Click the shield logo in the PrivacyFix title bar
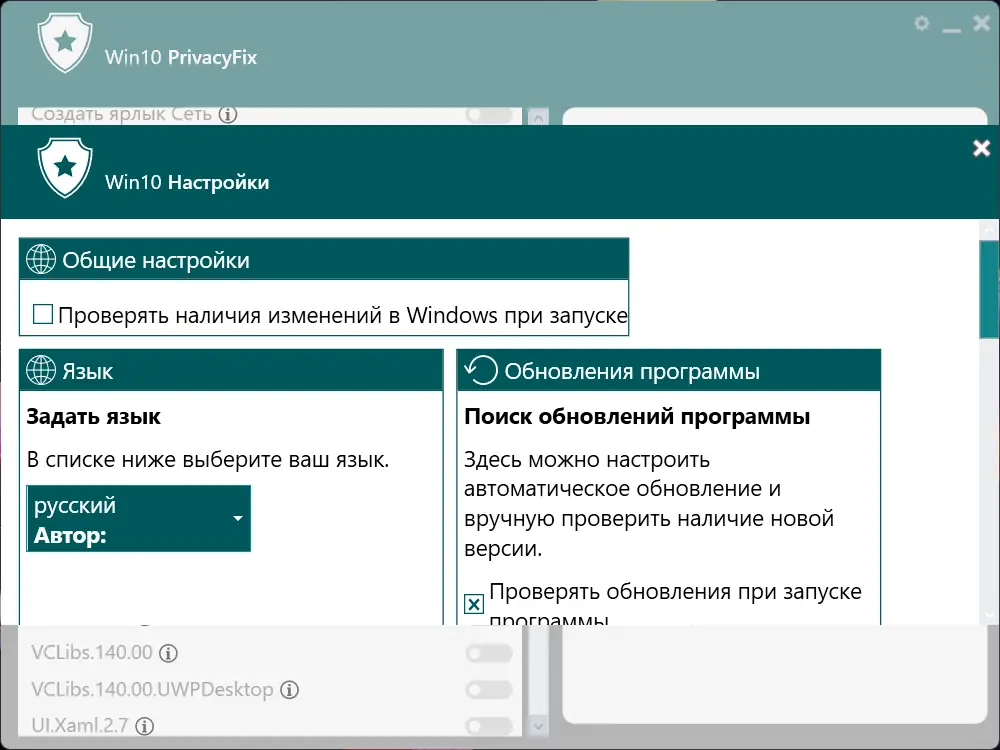 (x=64, y=43)
